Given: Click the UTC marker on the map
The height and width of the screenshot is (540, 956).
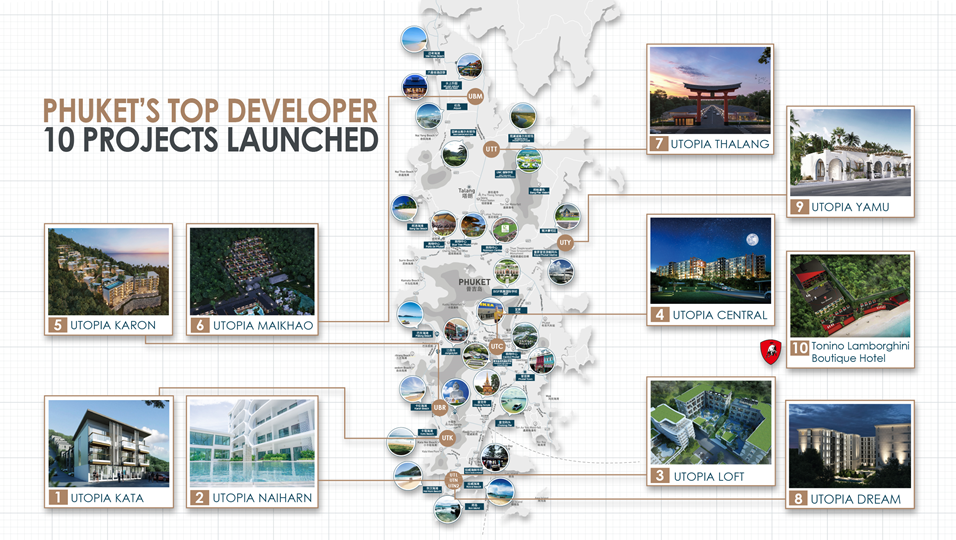Looking at the screenshot, I should (x=497, y=346).
